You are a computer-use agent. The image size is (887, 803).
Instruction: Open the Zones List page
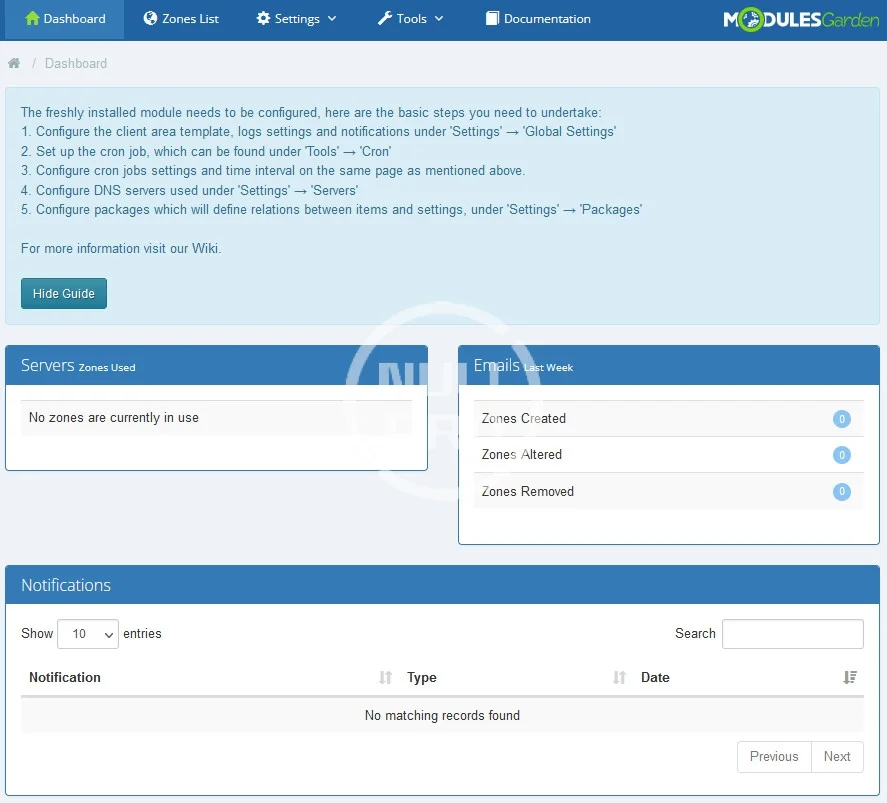181,19
